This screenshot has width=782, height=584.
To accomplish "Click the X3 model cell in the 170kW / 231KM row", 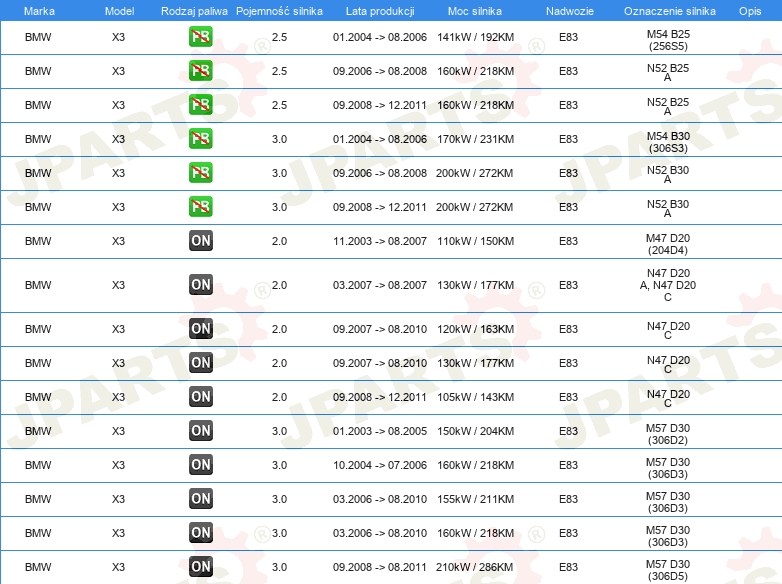I will point(118,139).
